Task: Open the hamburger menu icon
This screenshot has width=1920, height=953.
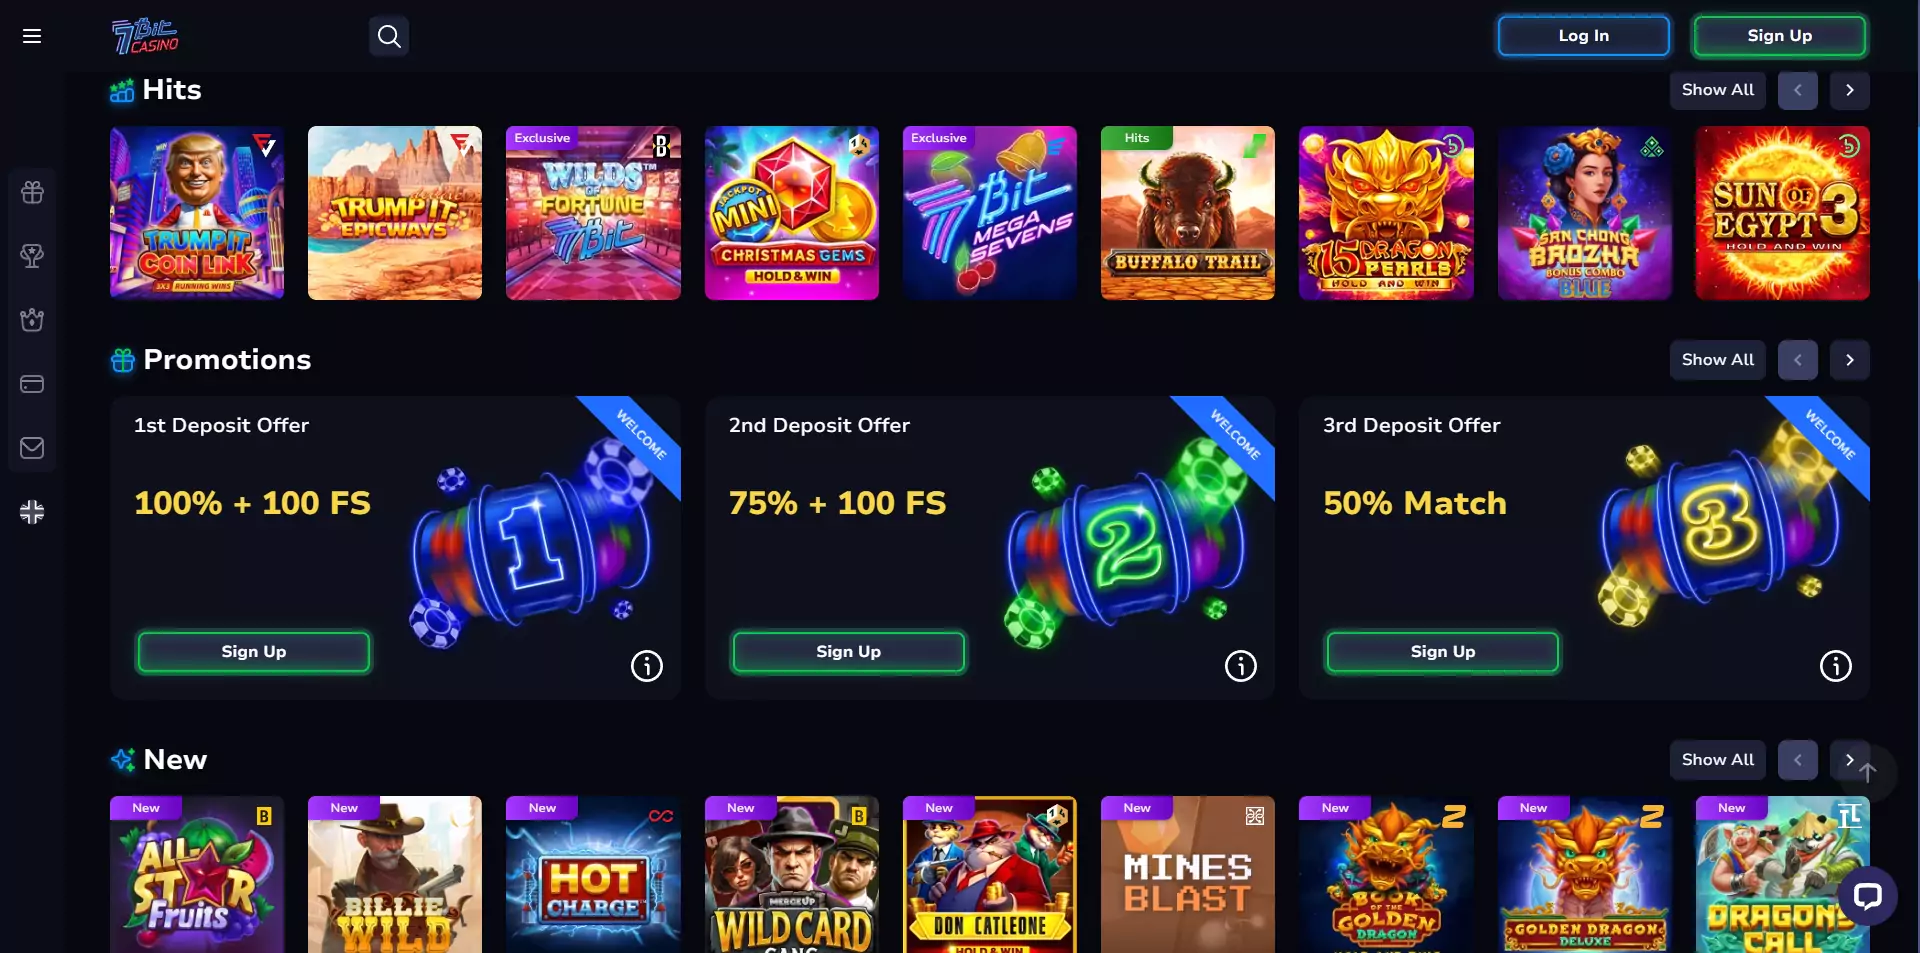Action: [32, 36]
